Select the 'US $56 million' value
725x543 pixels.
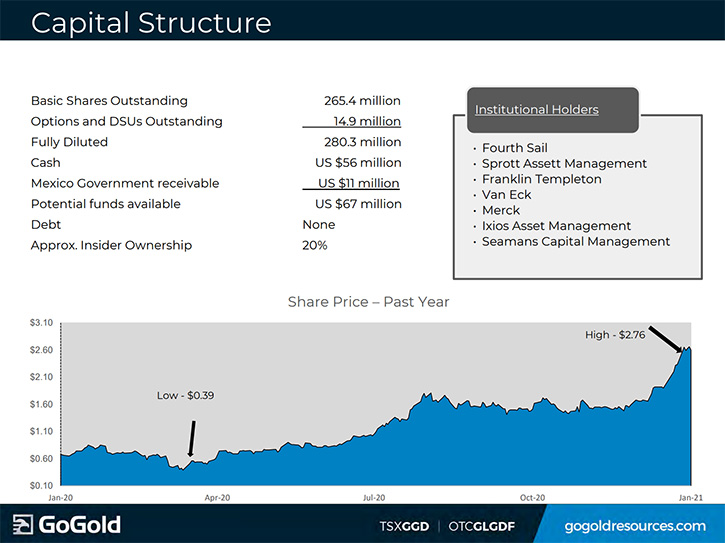pyautogui.click(x=358, y=163)
